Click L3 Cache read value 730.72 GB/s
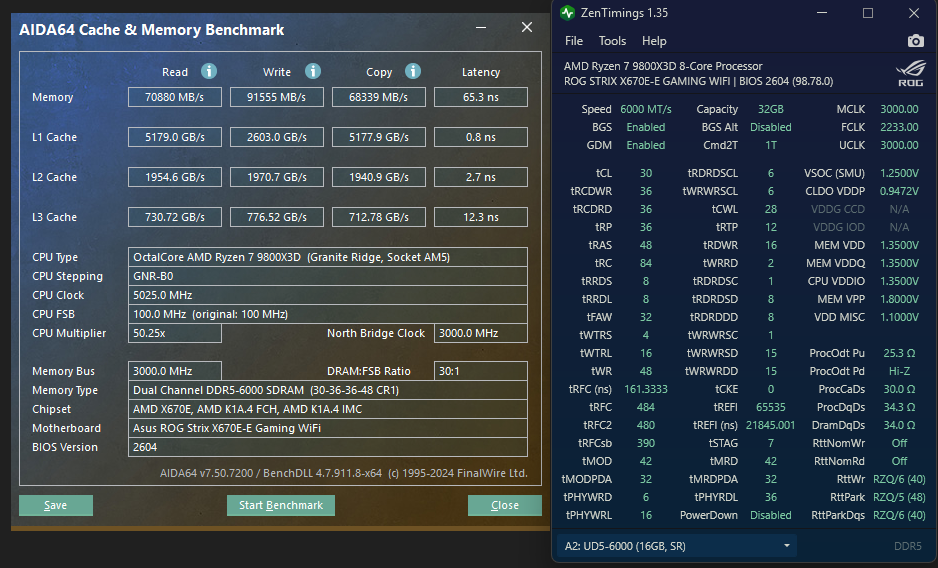Image resolution: width=938 pixels, height=568 pixels. point(175,217)
